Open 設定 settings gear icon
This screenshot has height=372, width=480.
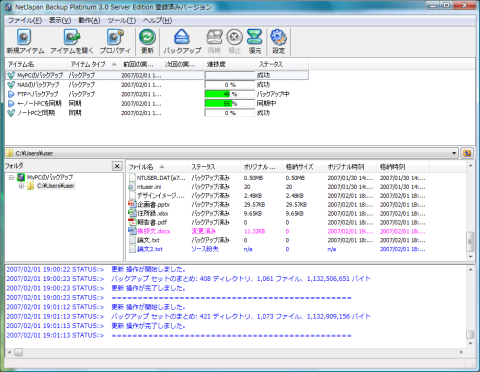[x=278, y=37]
